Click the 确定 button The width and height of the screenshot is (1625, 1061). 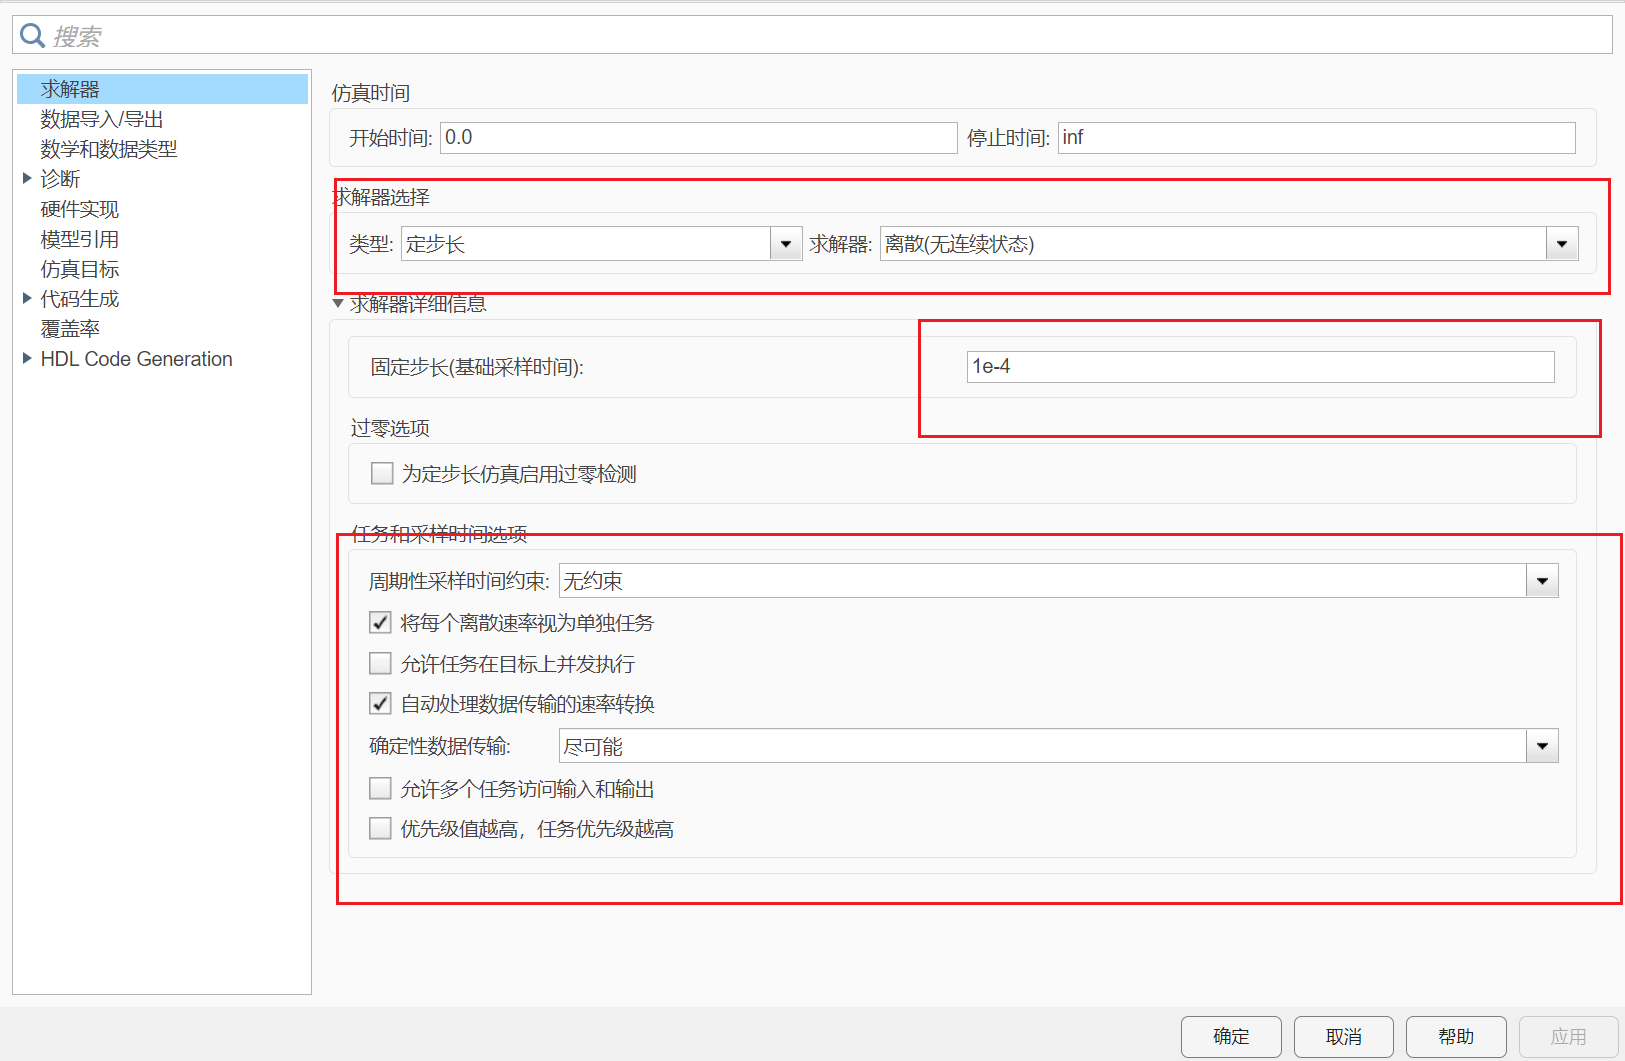[x=1231, y=1037]
